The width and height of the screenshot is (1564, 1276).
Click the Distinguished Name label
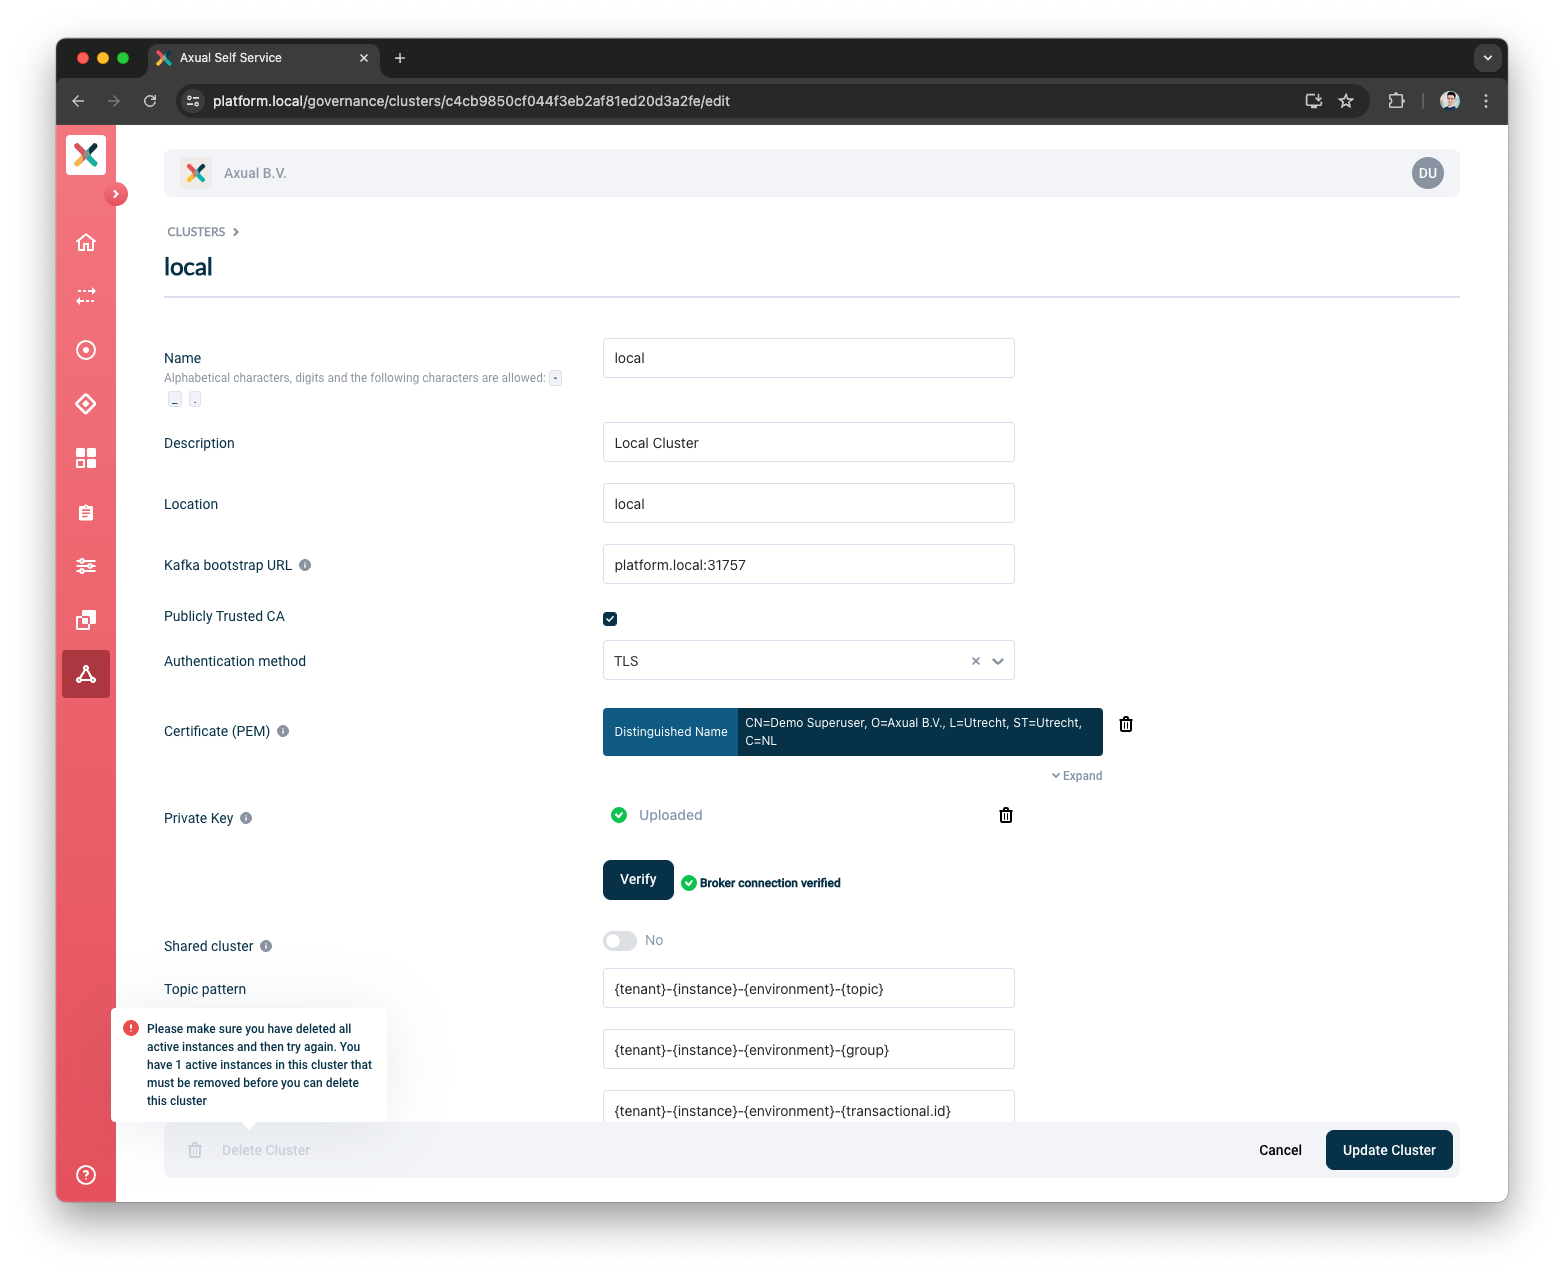[671, 732]
